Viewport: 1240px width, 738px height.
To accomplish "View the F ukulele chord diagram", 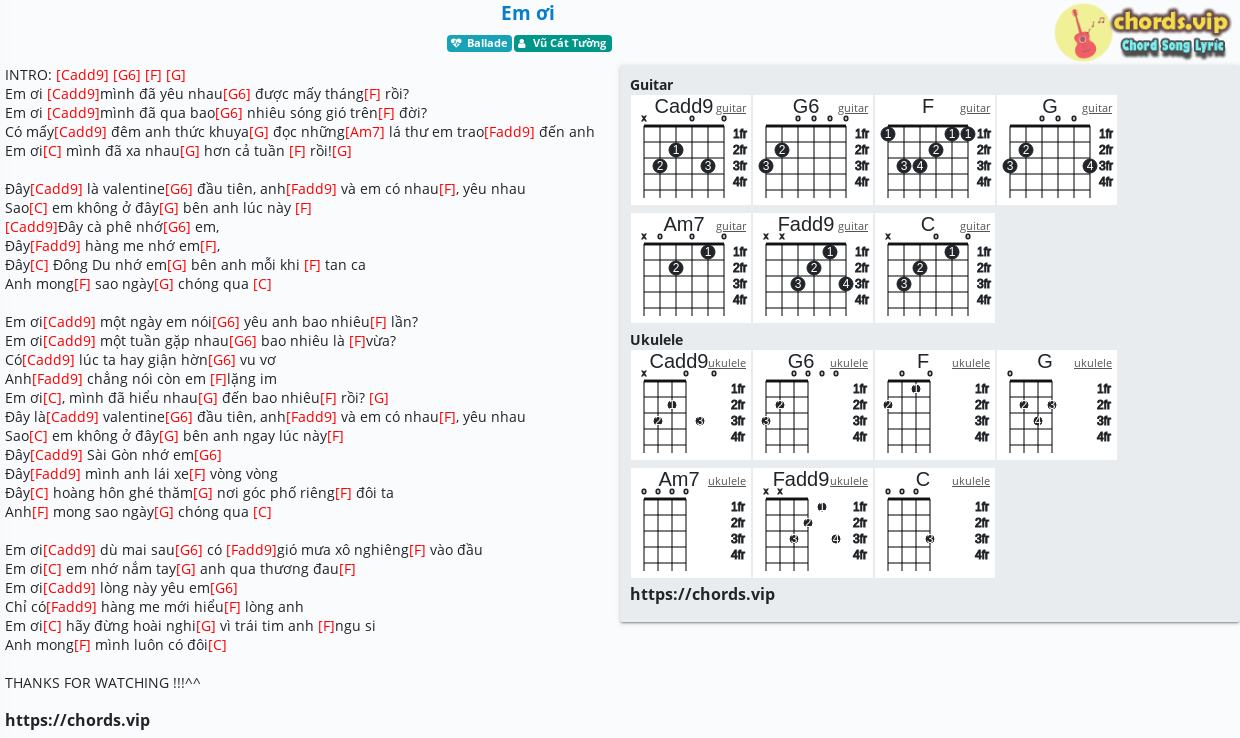I will click(935, 405).
